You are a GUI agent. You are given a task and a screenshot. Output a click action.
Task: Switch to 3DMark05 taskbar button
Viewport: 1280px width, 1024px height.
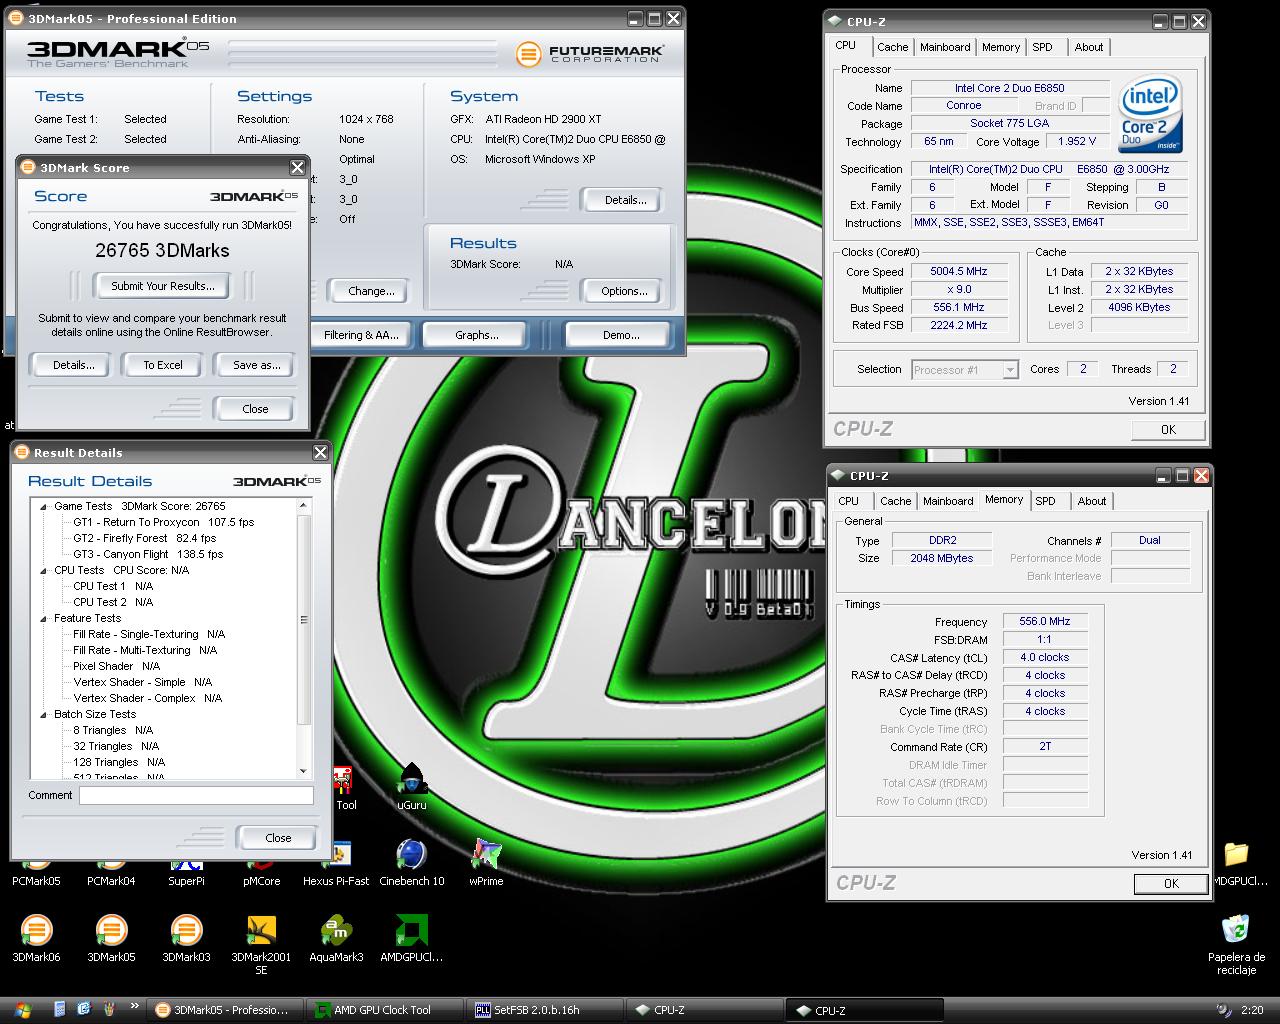pos(223,1010)
